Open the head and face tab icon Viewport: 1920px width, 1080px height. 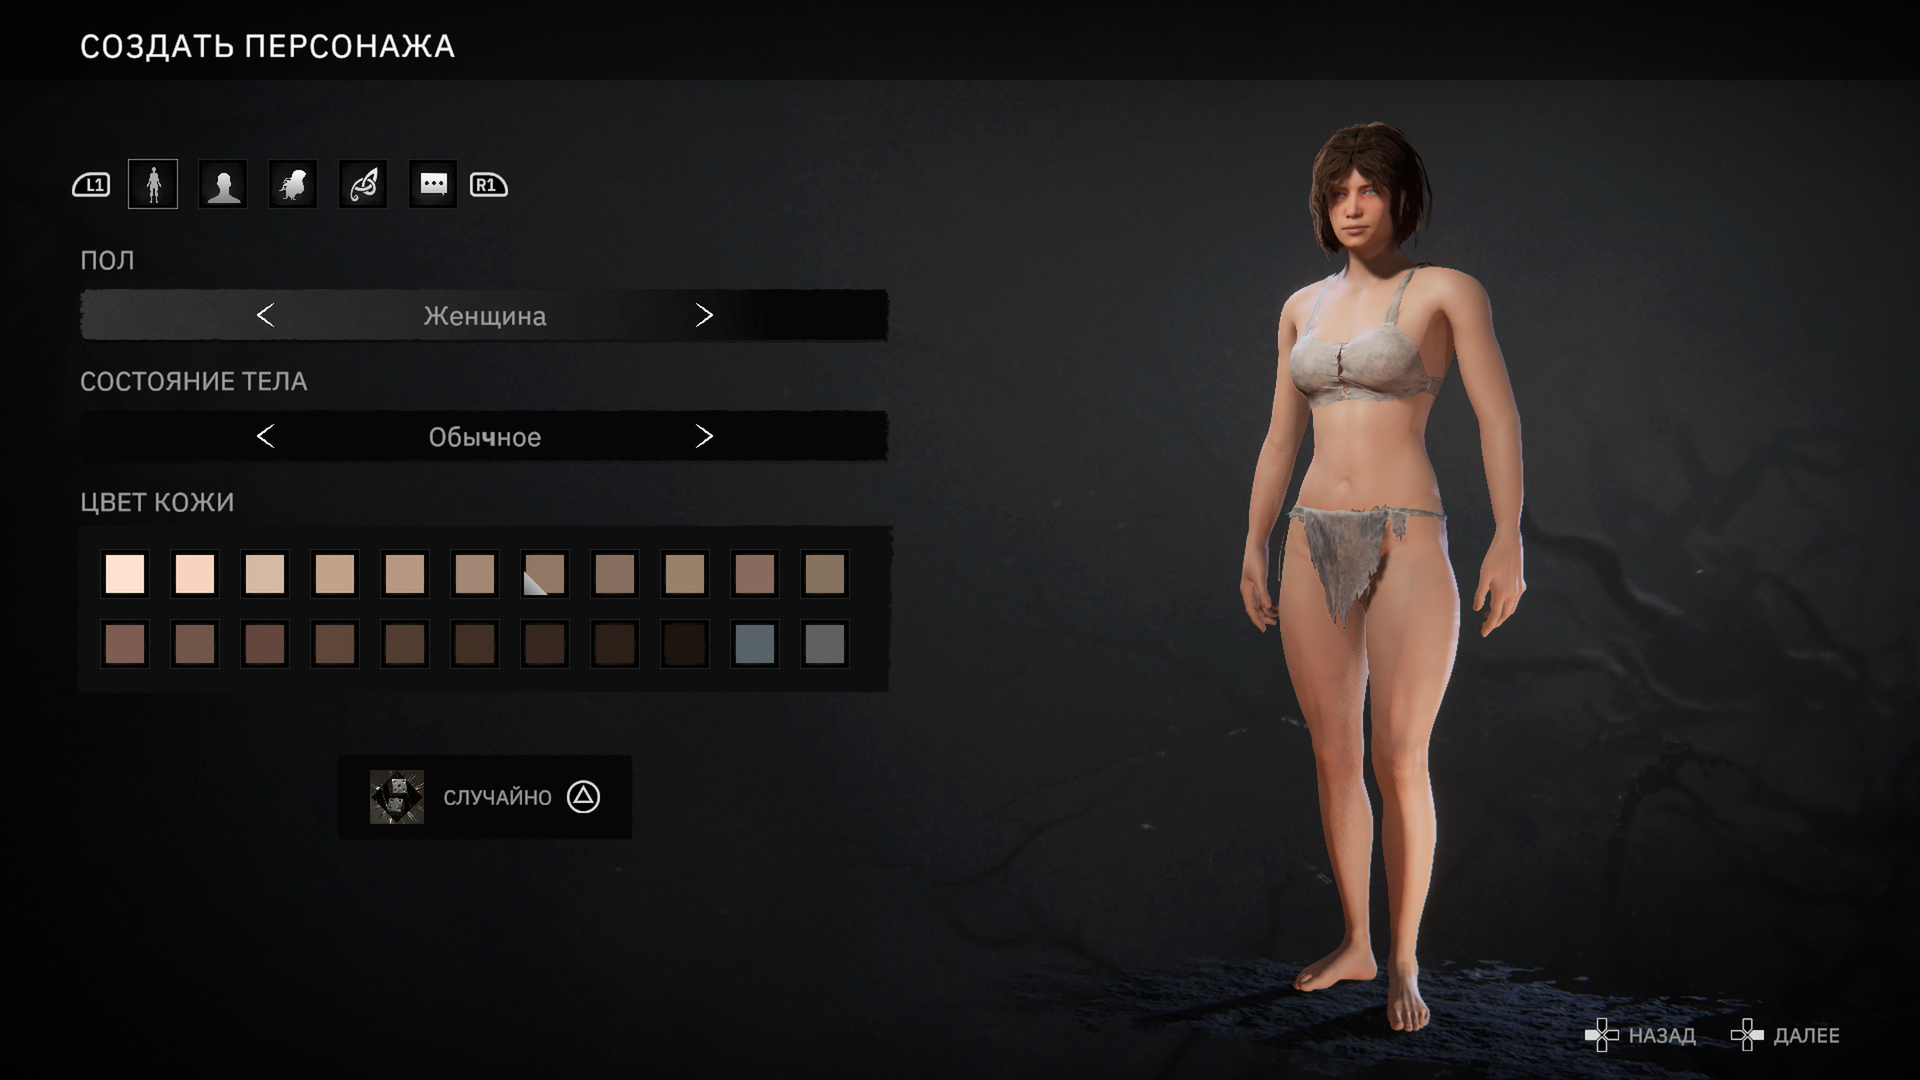point(223,184)
